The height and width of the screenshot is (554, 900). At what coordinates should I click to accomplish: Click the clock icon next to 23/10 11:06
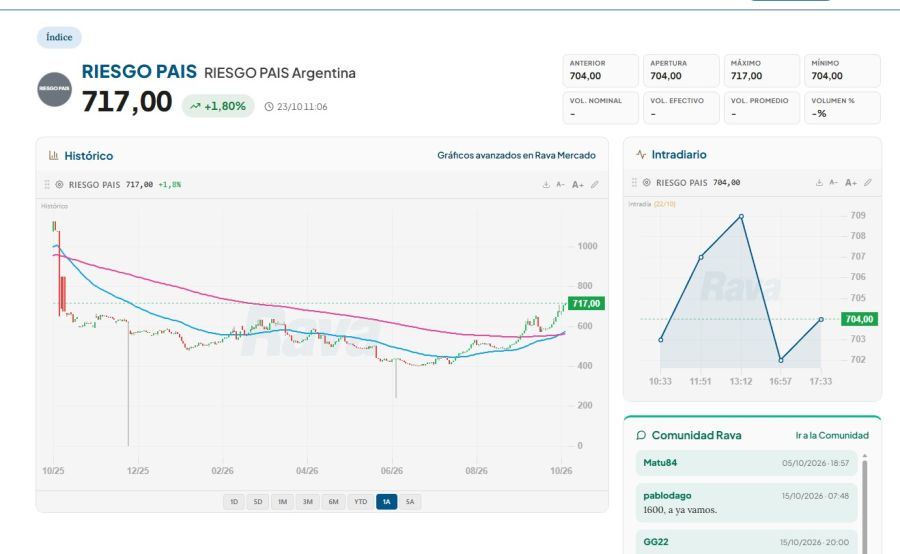[269, 106]
